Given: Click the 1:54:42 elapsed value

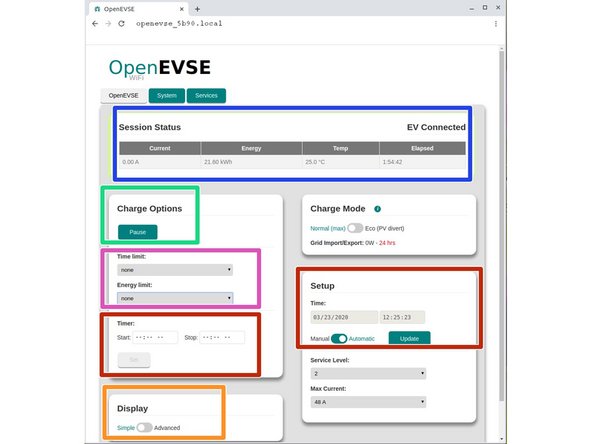Looking at the screenshot, I should coord(392,162).
